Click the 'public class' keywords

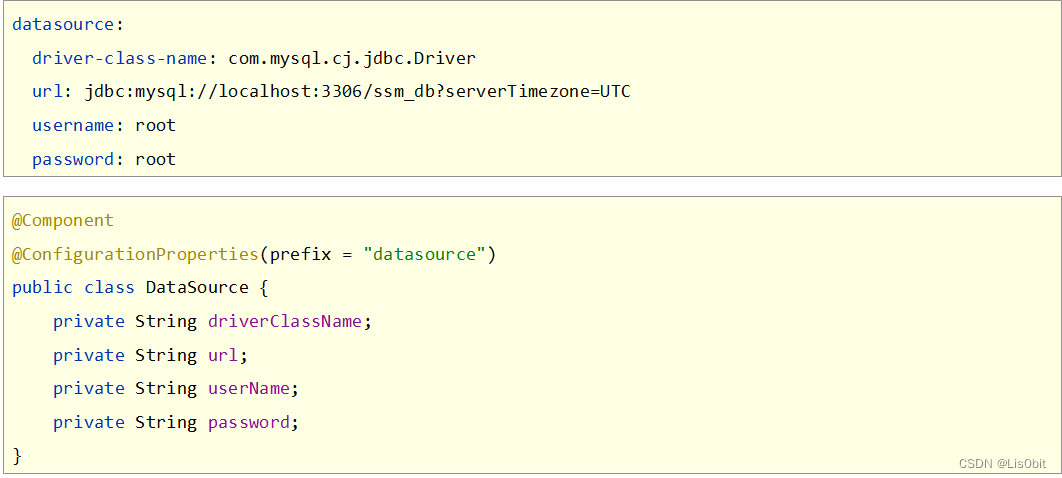tap(73, 288)
